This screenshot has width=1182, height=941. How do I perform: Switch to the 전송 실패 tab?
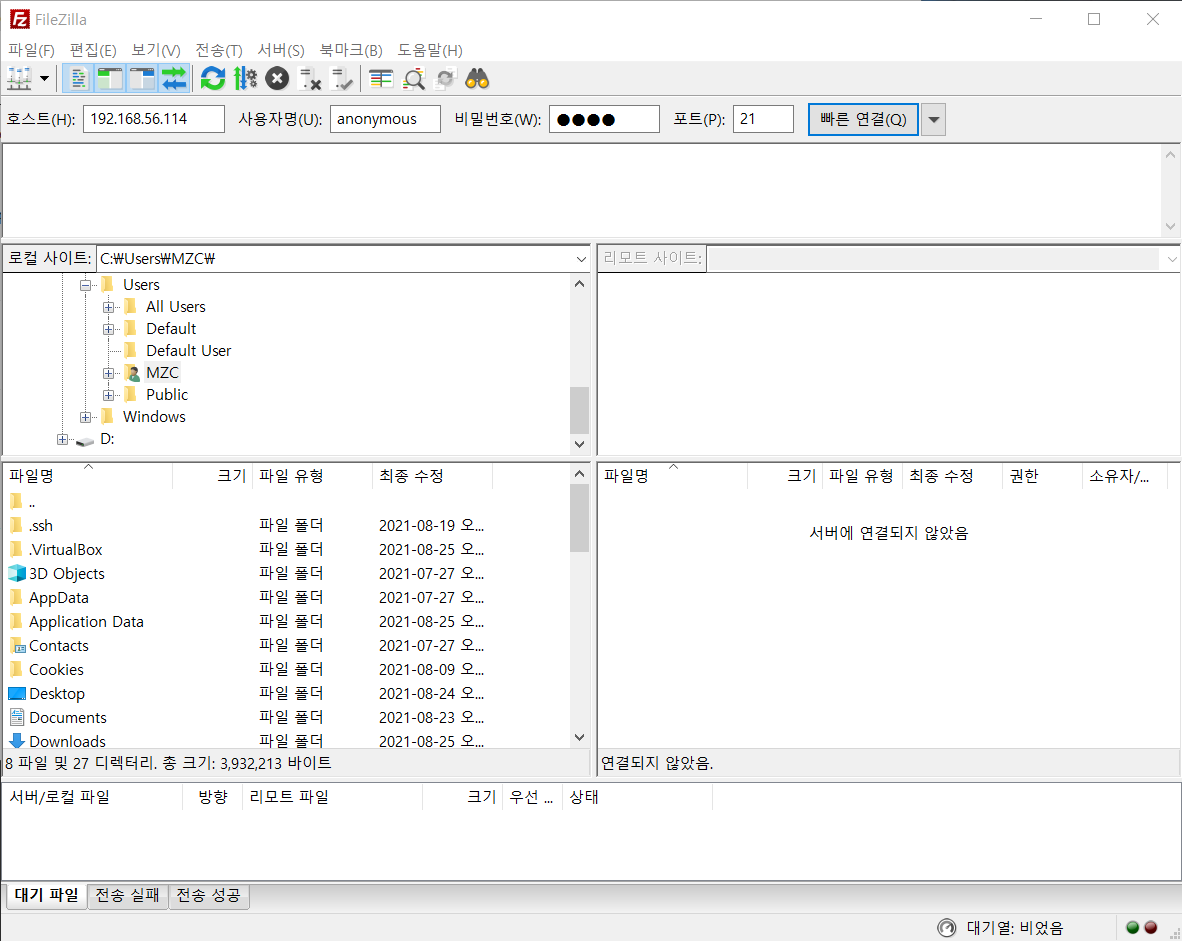(x=127, y=895)
